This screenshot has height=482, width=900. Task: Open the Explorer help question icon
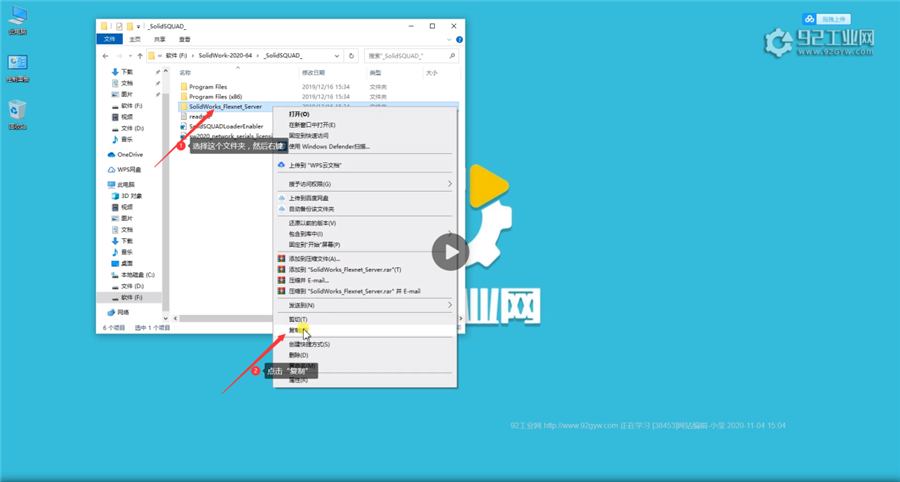point(459,40)
